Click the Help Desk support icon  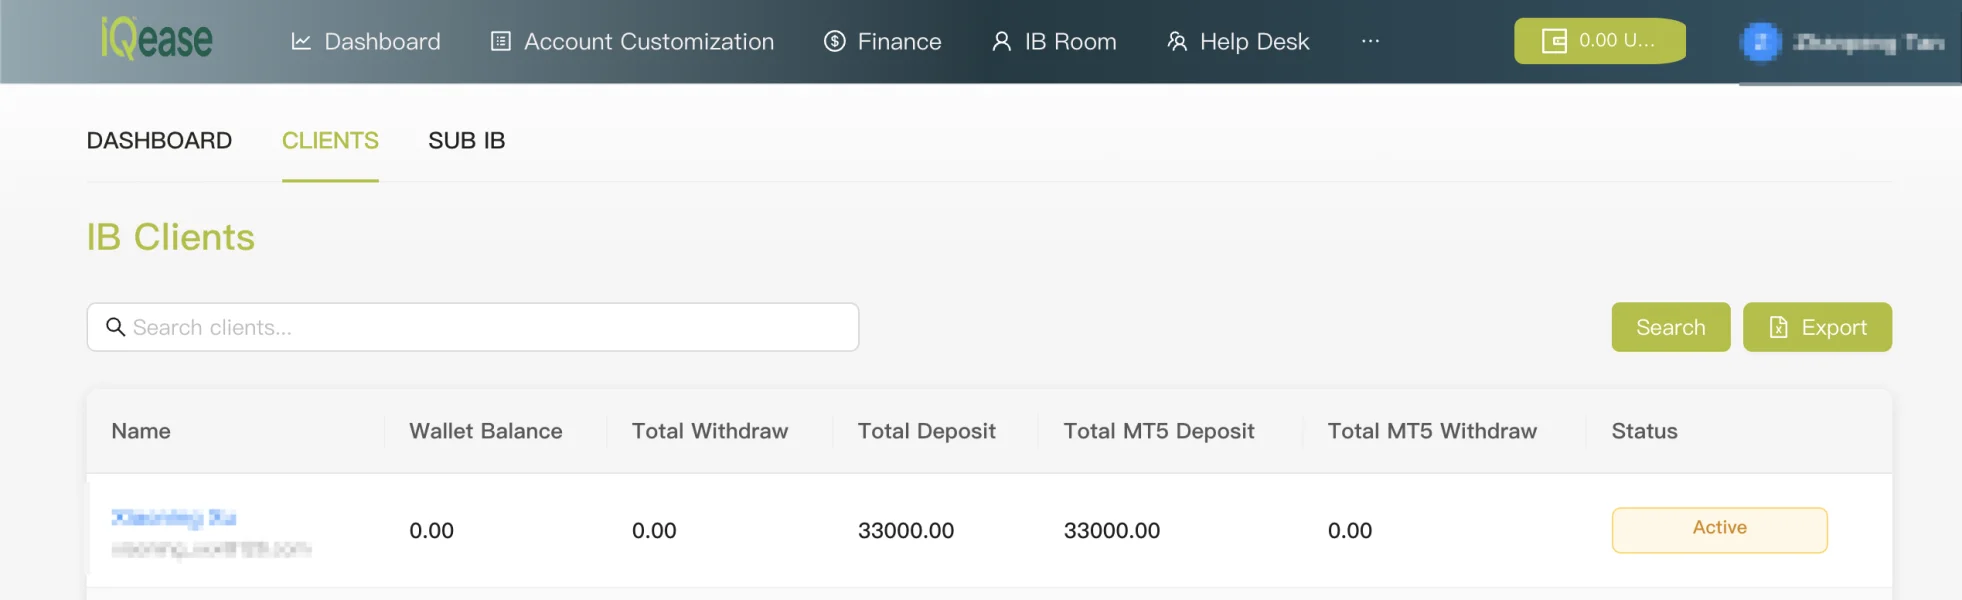[x=1177, y=41]
